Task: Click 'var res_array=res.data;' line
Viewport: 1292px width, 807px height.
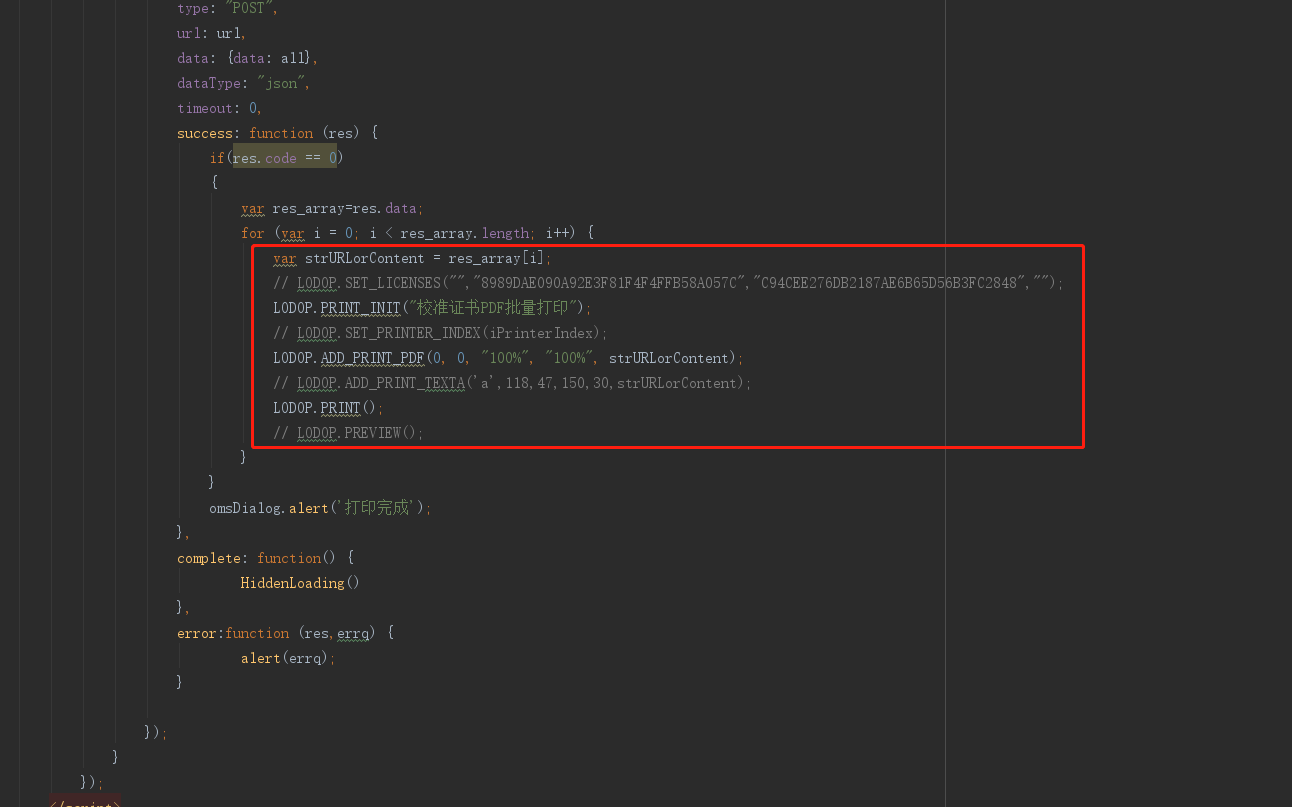Action: point(332,208)
